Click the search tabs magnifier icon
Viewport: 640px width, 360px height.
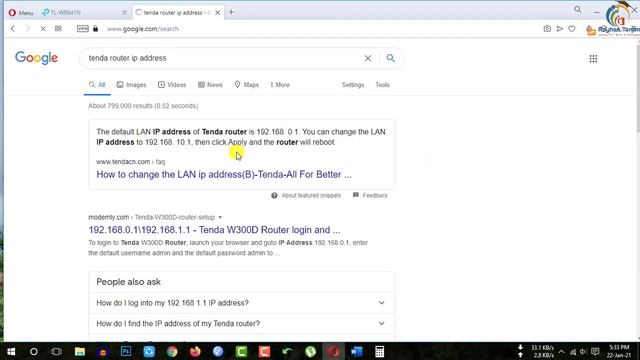pos(578,9)
